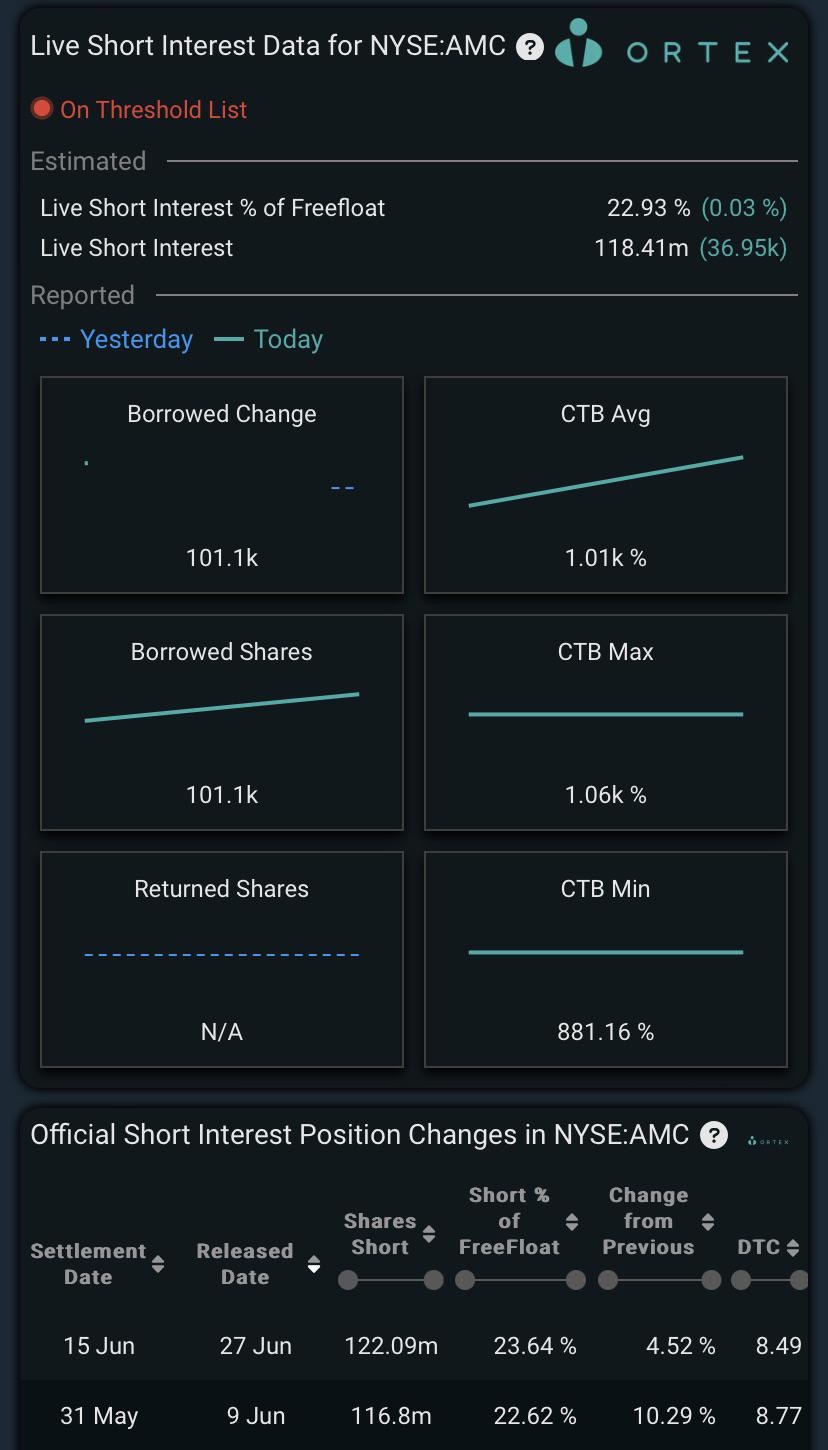828x1450 pixels.
Task: Select the 15 Jun settlement row
Action: [x=414, y=1346]
